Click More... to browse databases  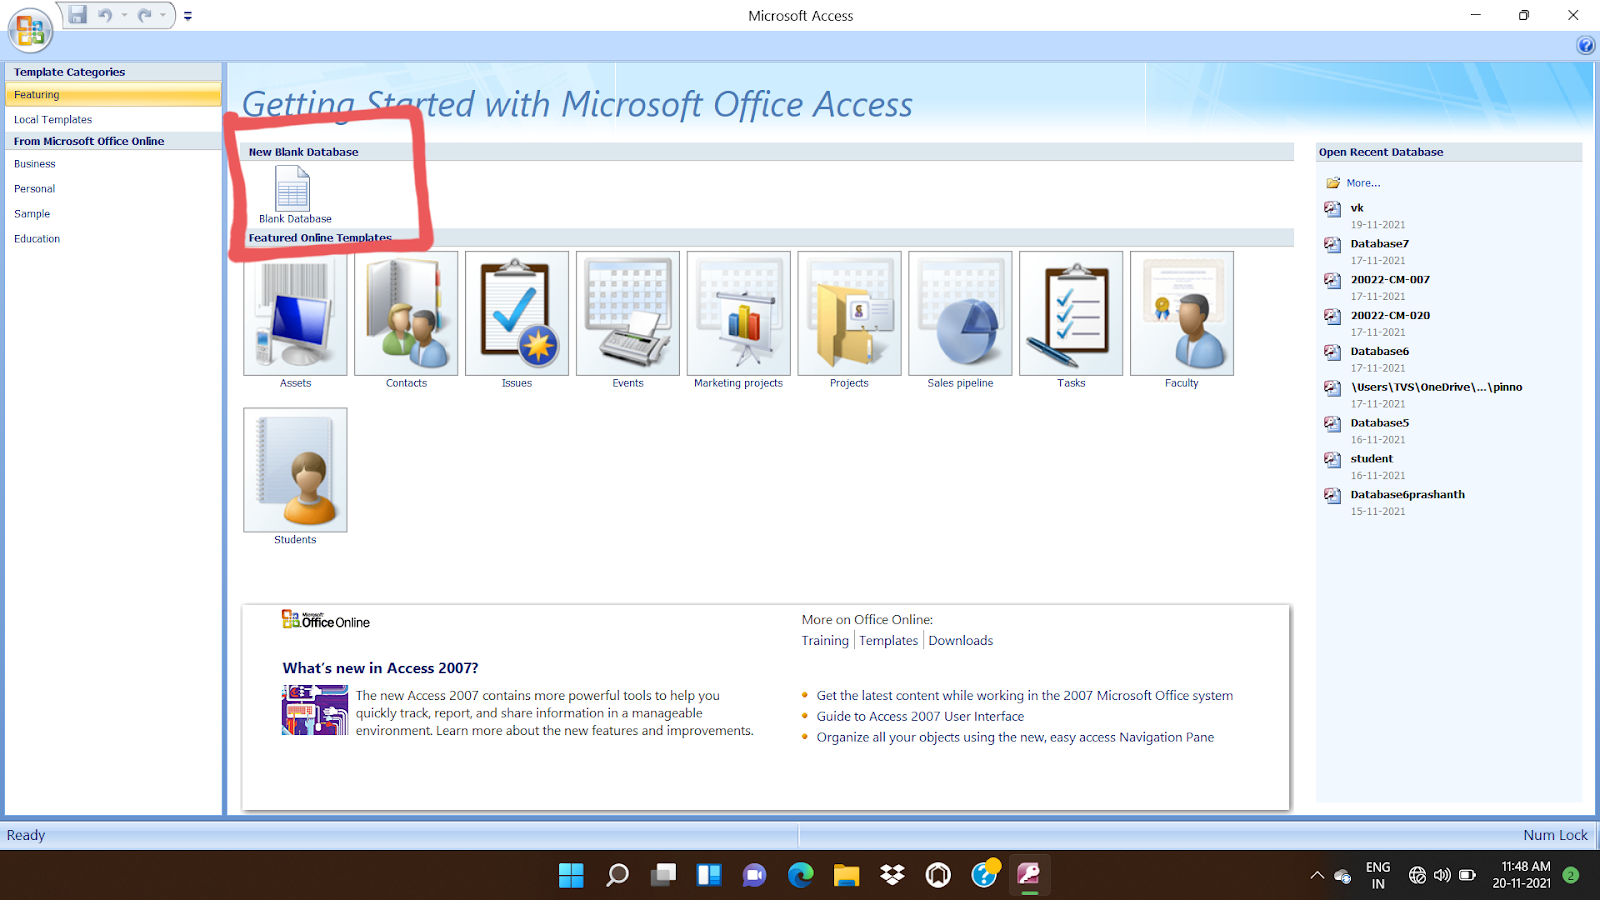[x=1363, y=183]
